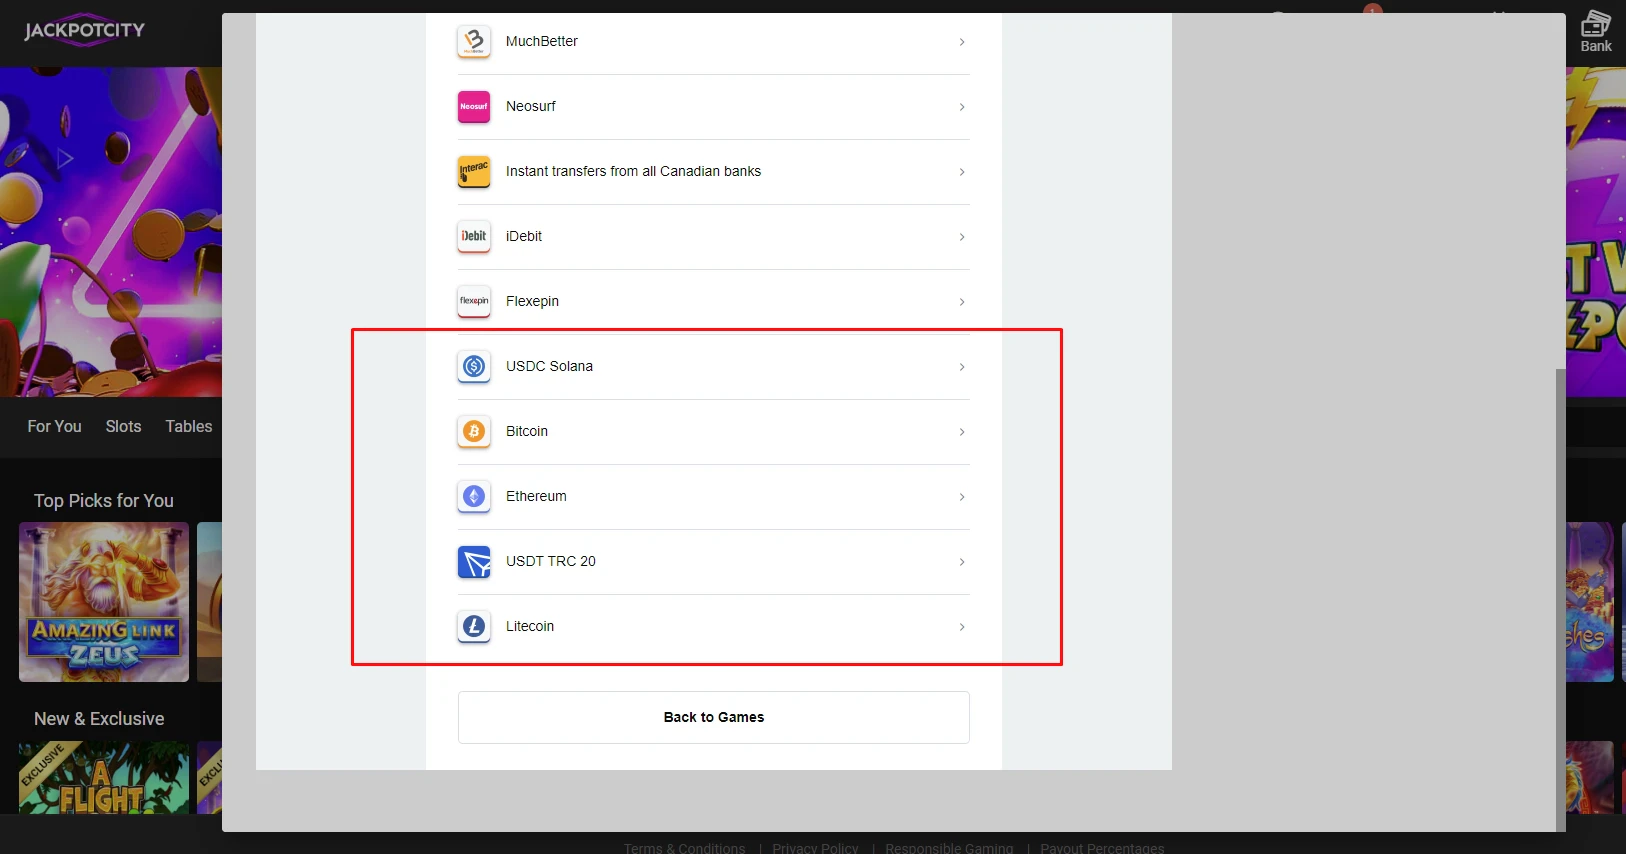Viewport: 1626px width, 854px height.
Task: Click the Ethereum diamond icon
Action: [474, 497]
